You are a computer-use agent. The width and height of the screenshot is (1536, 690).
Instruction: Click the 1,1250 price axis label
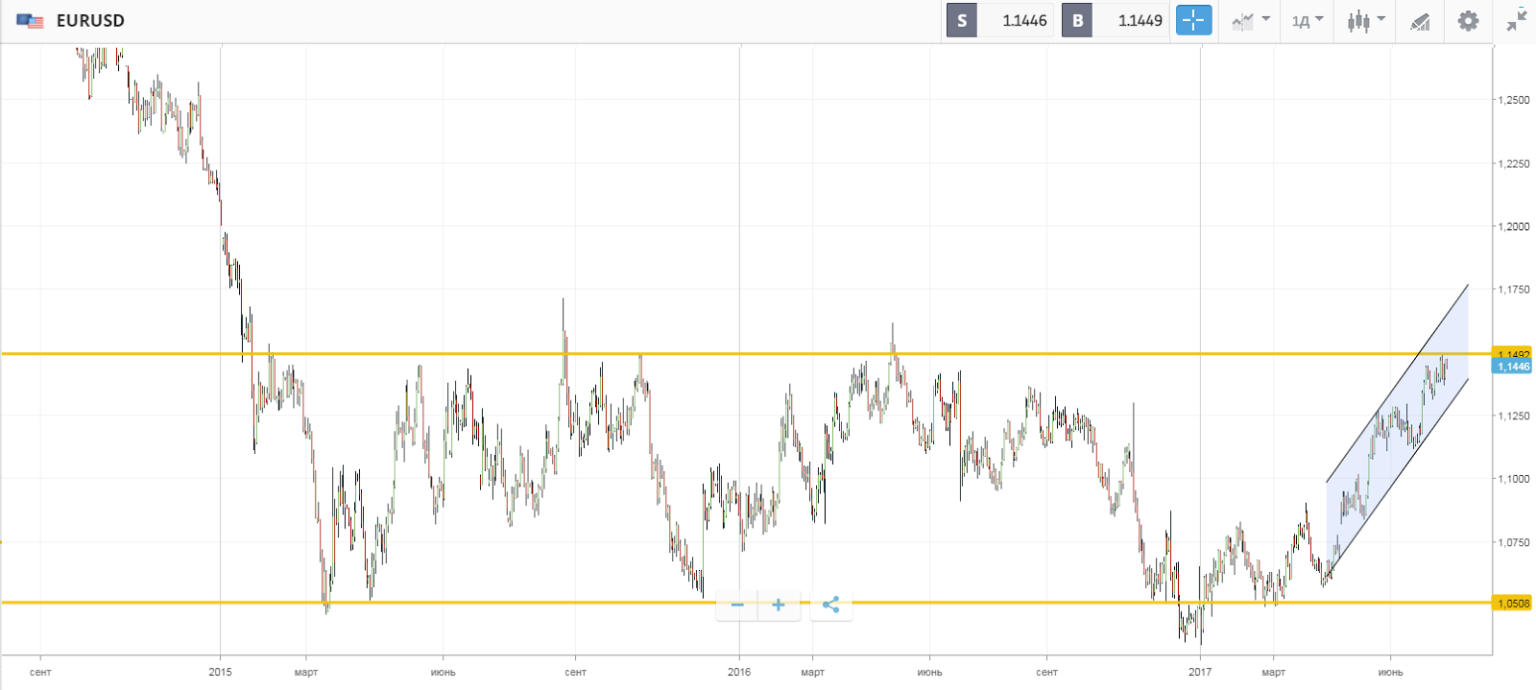tap(1513, 416)
